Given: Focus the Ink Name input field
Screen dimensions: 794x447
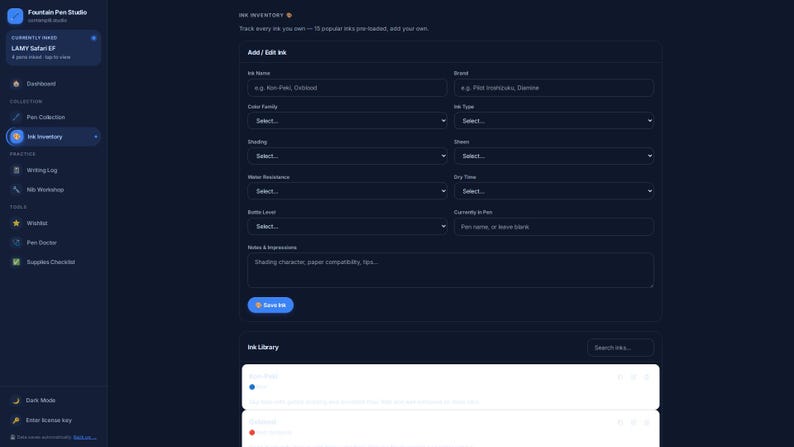Looking at the screenshot, I should pyautogui.click(x=347, y=88).
